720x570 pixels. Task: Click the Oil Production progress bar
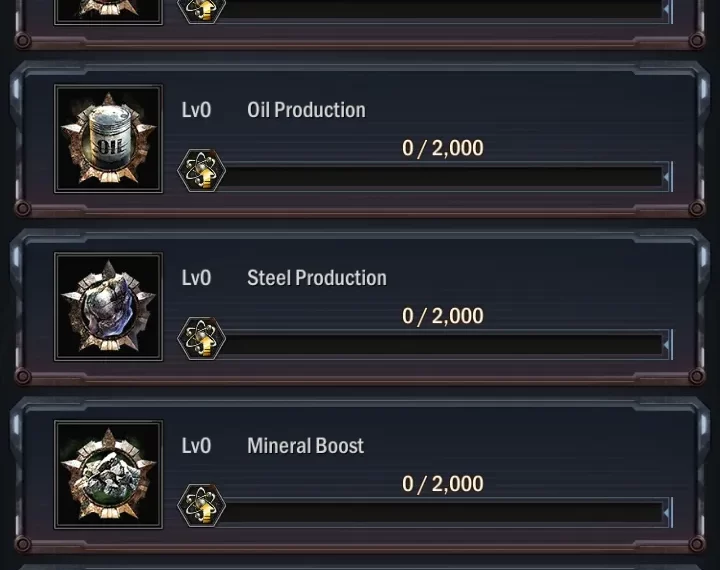coord(445,178)
